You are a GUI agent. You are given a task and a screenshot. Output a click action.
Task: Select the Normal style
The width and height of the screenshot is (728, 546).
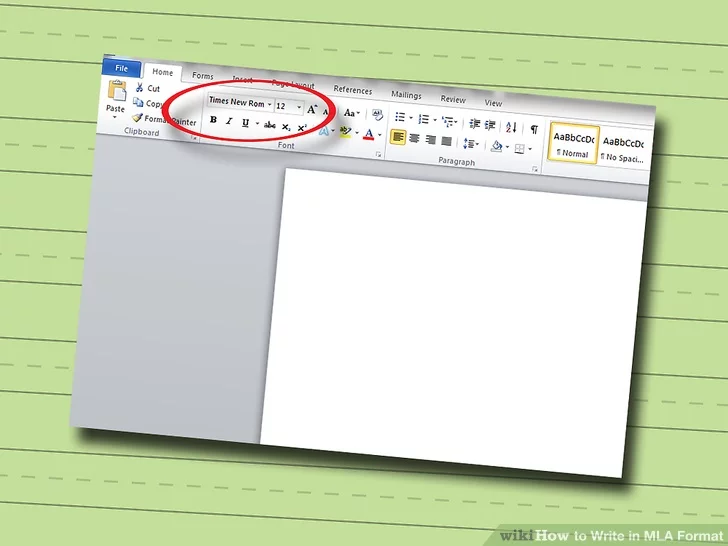(574, 145)
